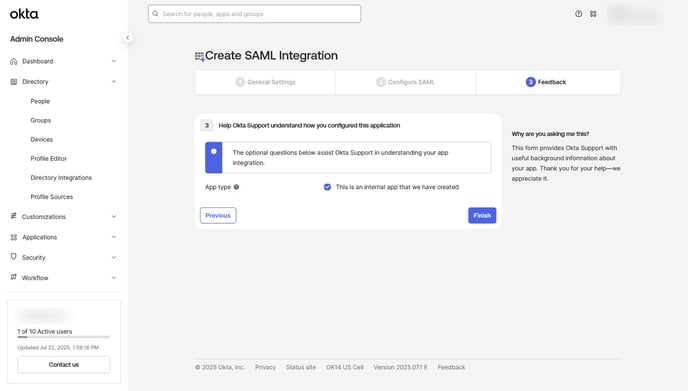
Task: Expand the Security chevron
Action: [x=114, y=257]
